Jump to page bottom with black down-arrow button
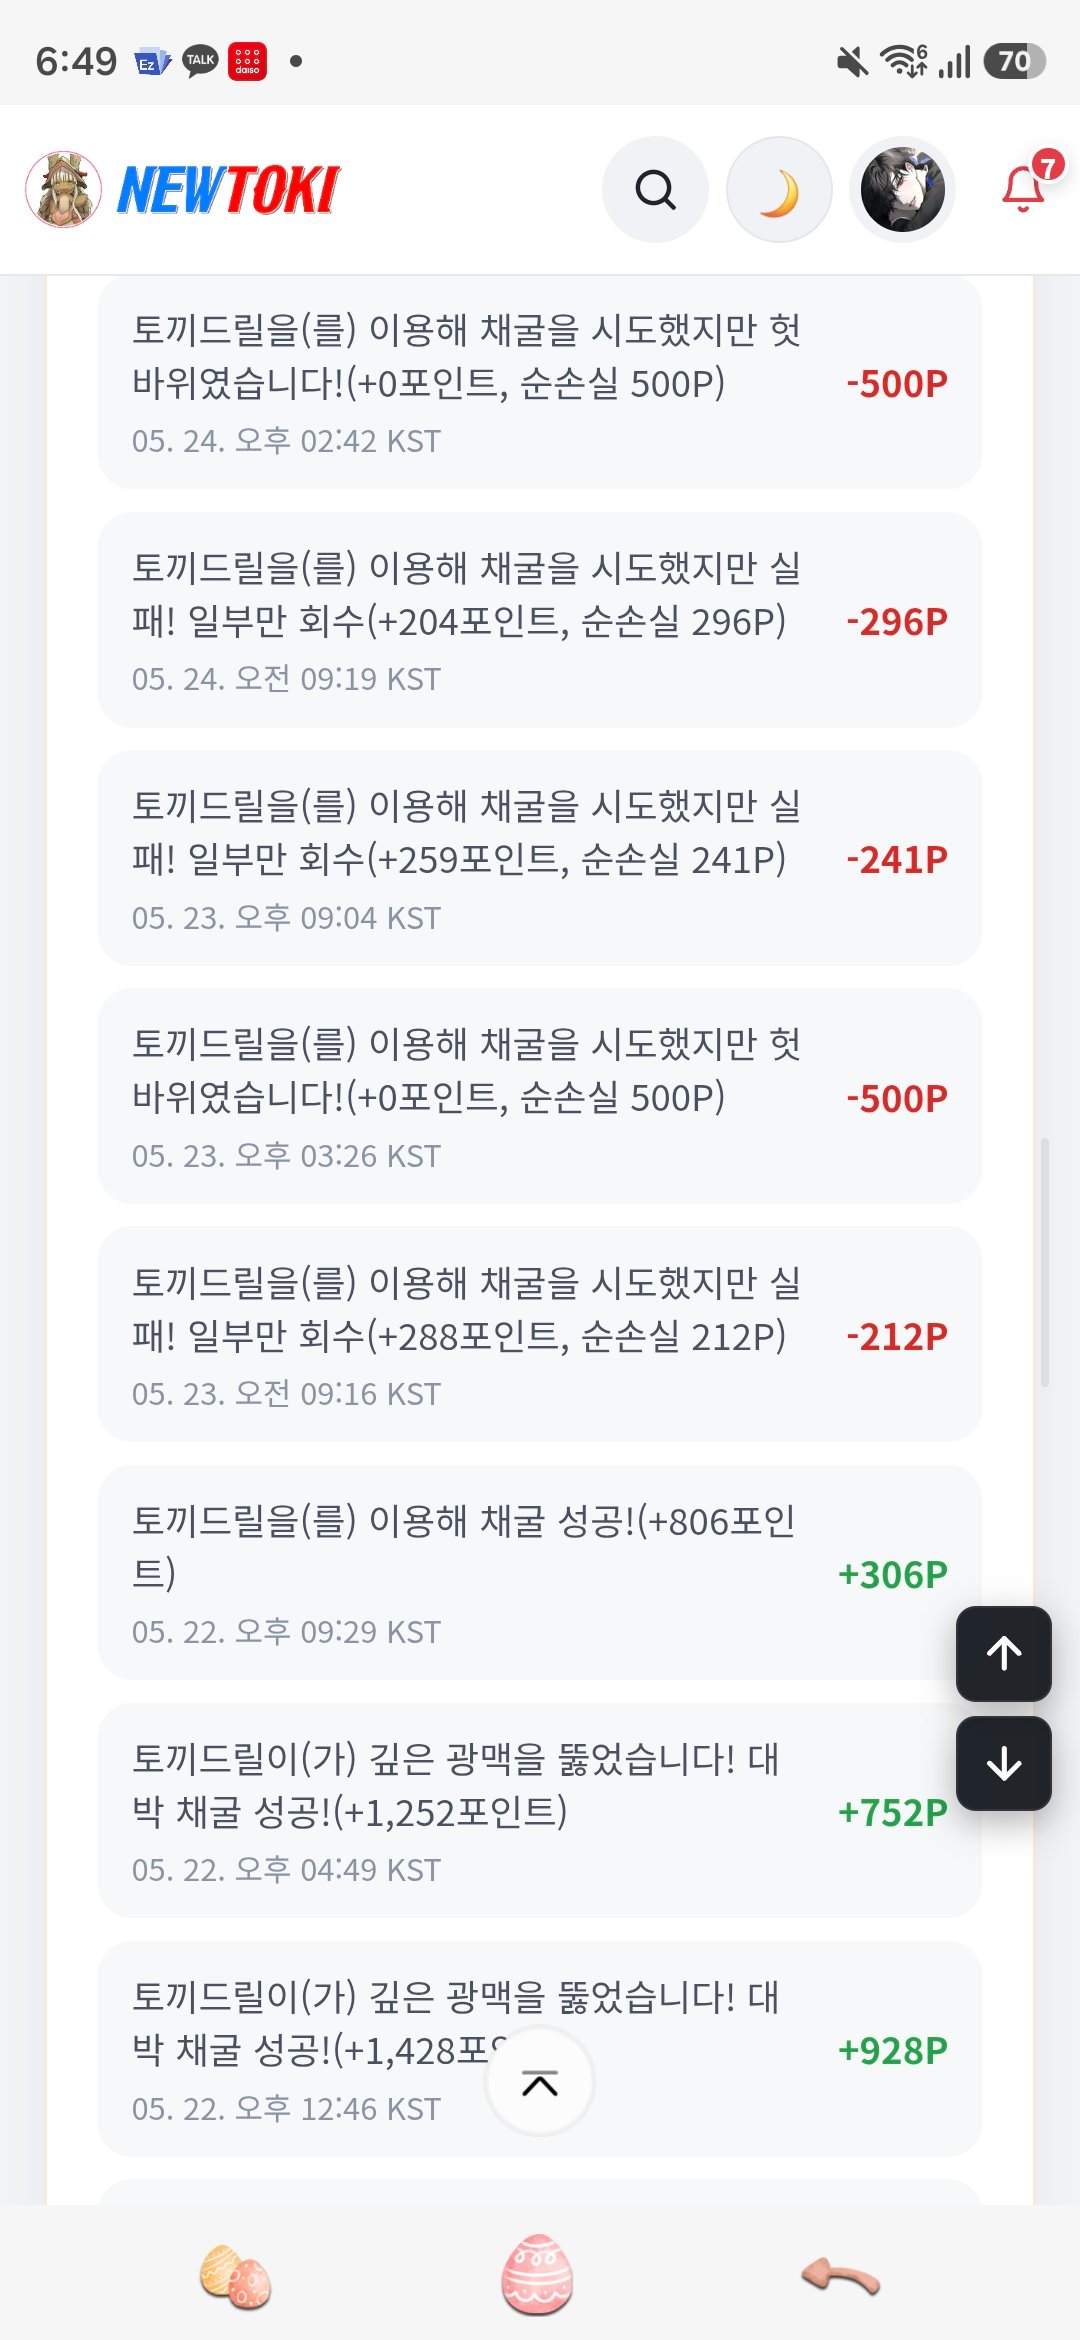The image size is (1080, 2340). [1004, 1764]
